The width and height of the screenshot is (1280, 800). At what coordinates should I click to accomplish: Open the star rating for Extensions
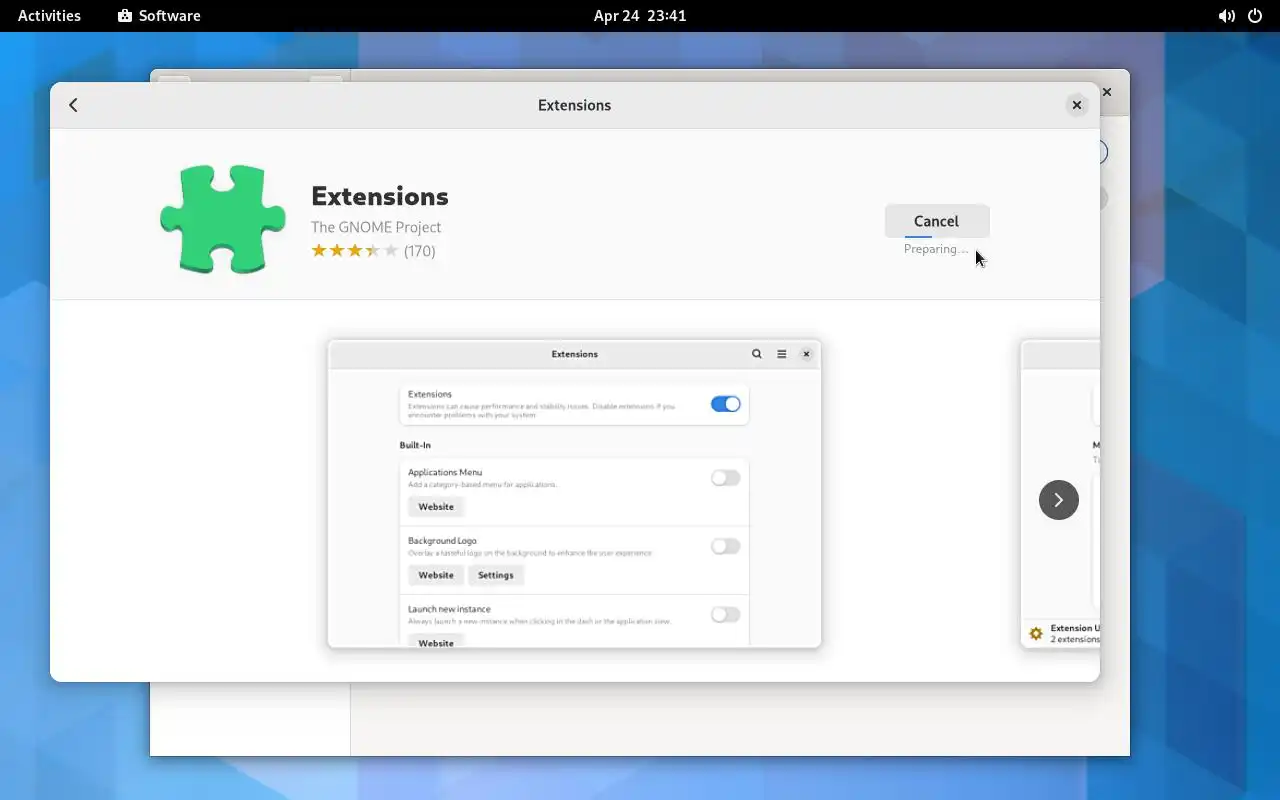point(355,250)
